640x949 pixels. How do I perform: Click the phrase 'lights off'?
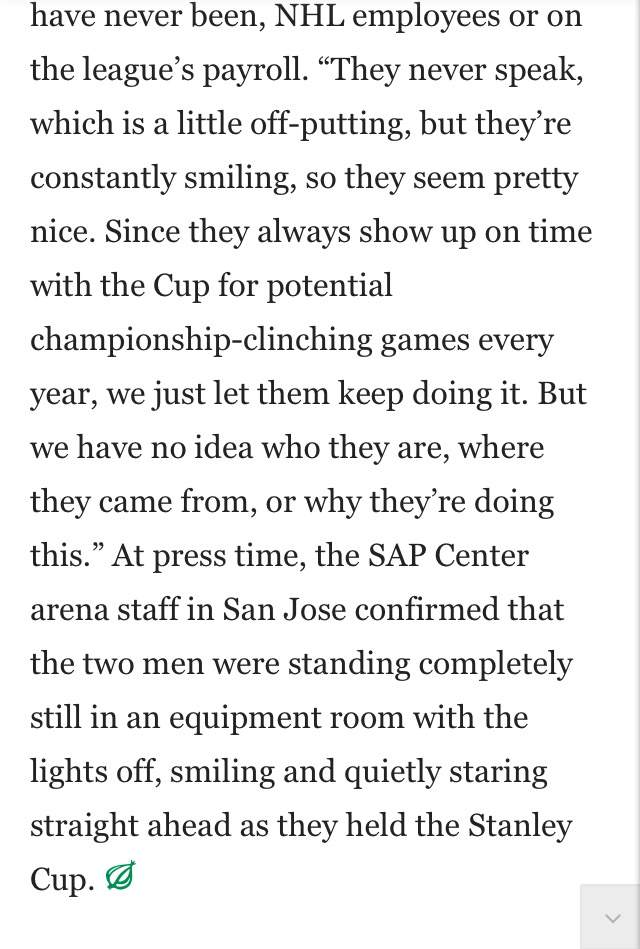96,772
